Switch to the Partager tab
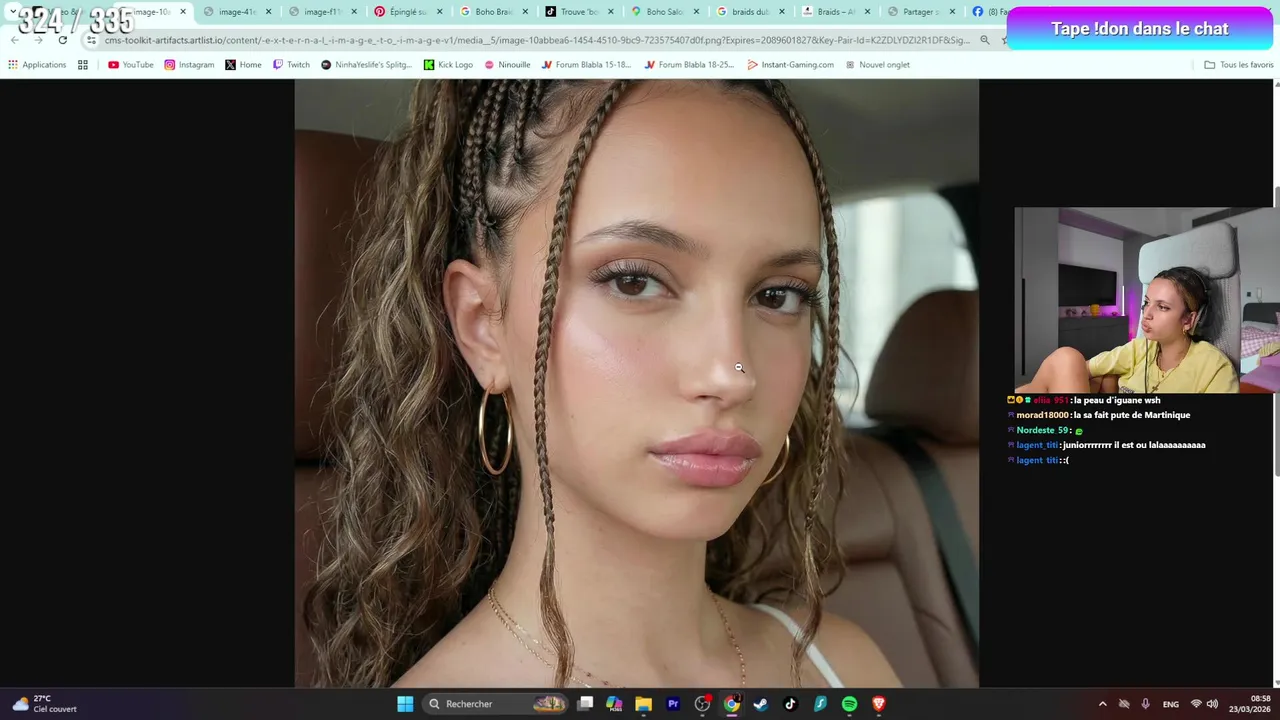This screenshot has width=1280, height=720. pos(921,12)
